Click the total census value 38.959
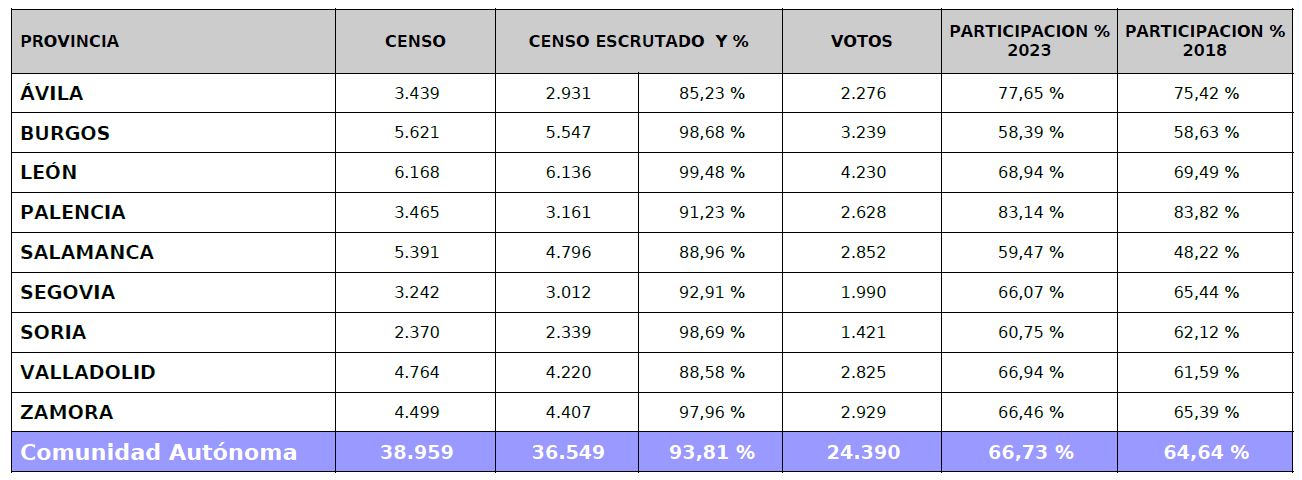Screen dimensions: 1302x480 (416, 452)
